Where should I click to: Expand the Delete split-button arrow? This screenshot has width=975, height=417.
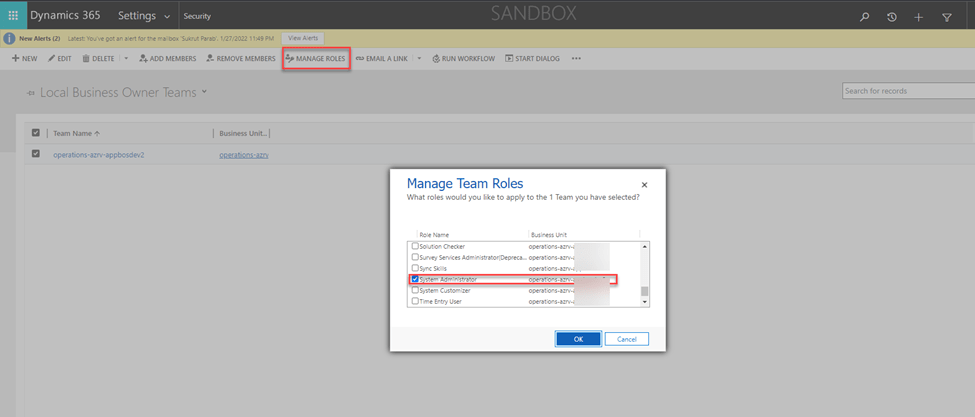pyautogui.click(x=126, y=59)
